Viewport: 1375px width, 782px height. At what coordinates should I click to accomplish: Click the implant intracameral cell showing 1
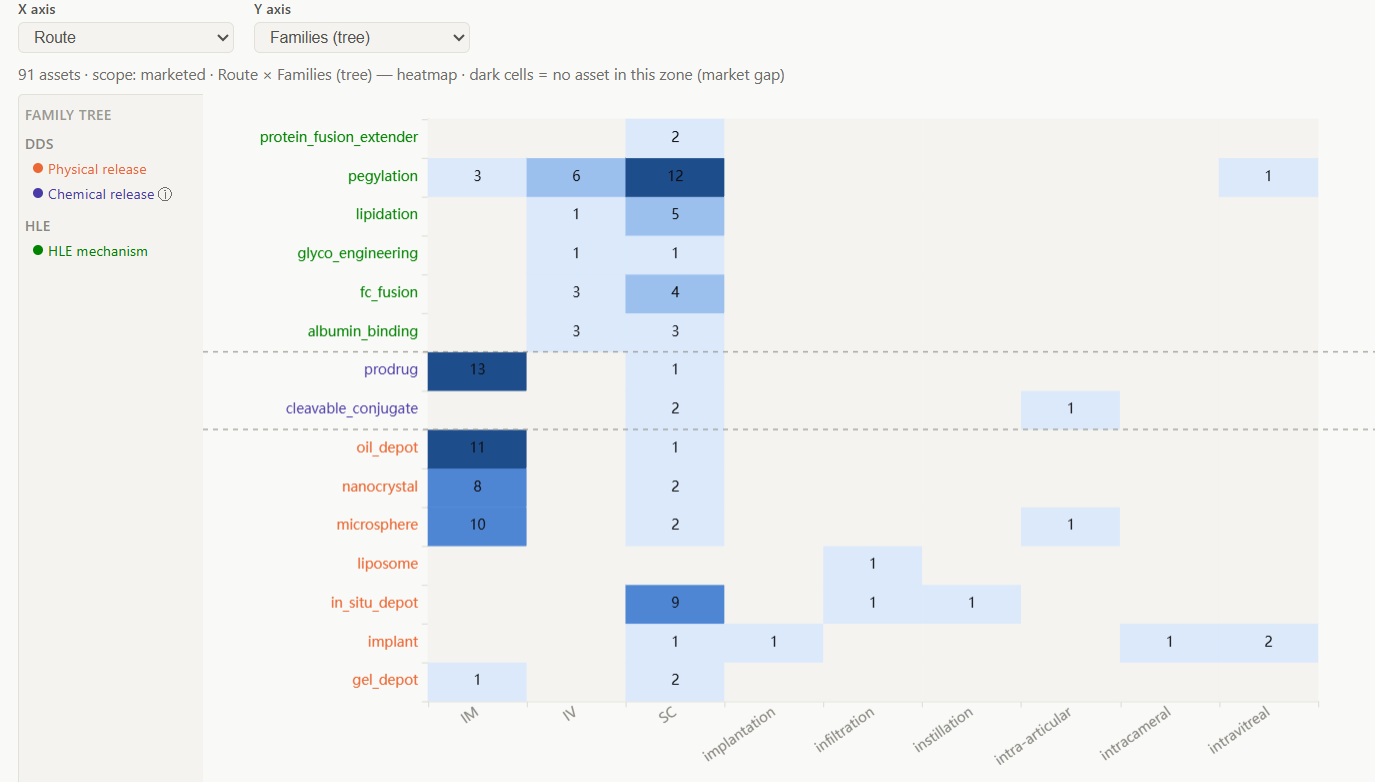click(1169, 643)
